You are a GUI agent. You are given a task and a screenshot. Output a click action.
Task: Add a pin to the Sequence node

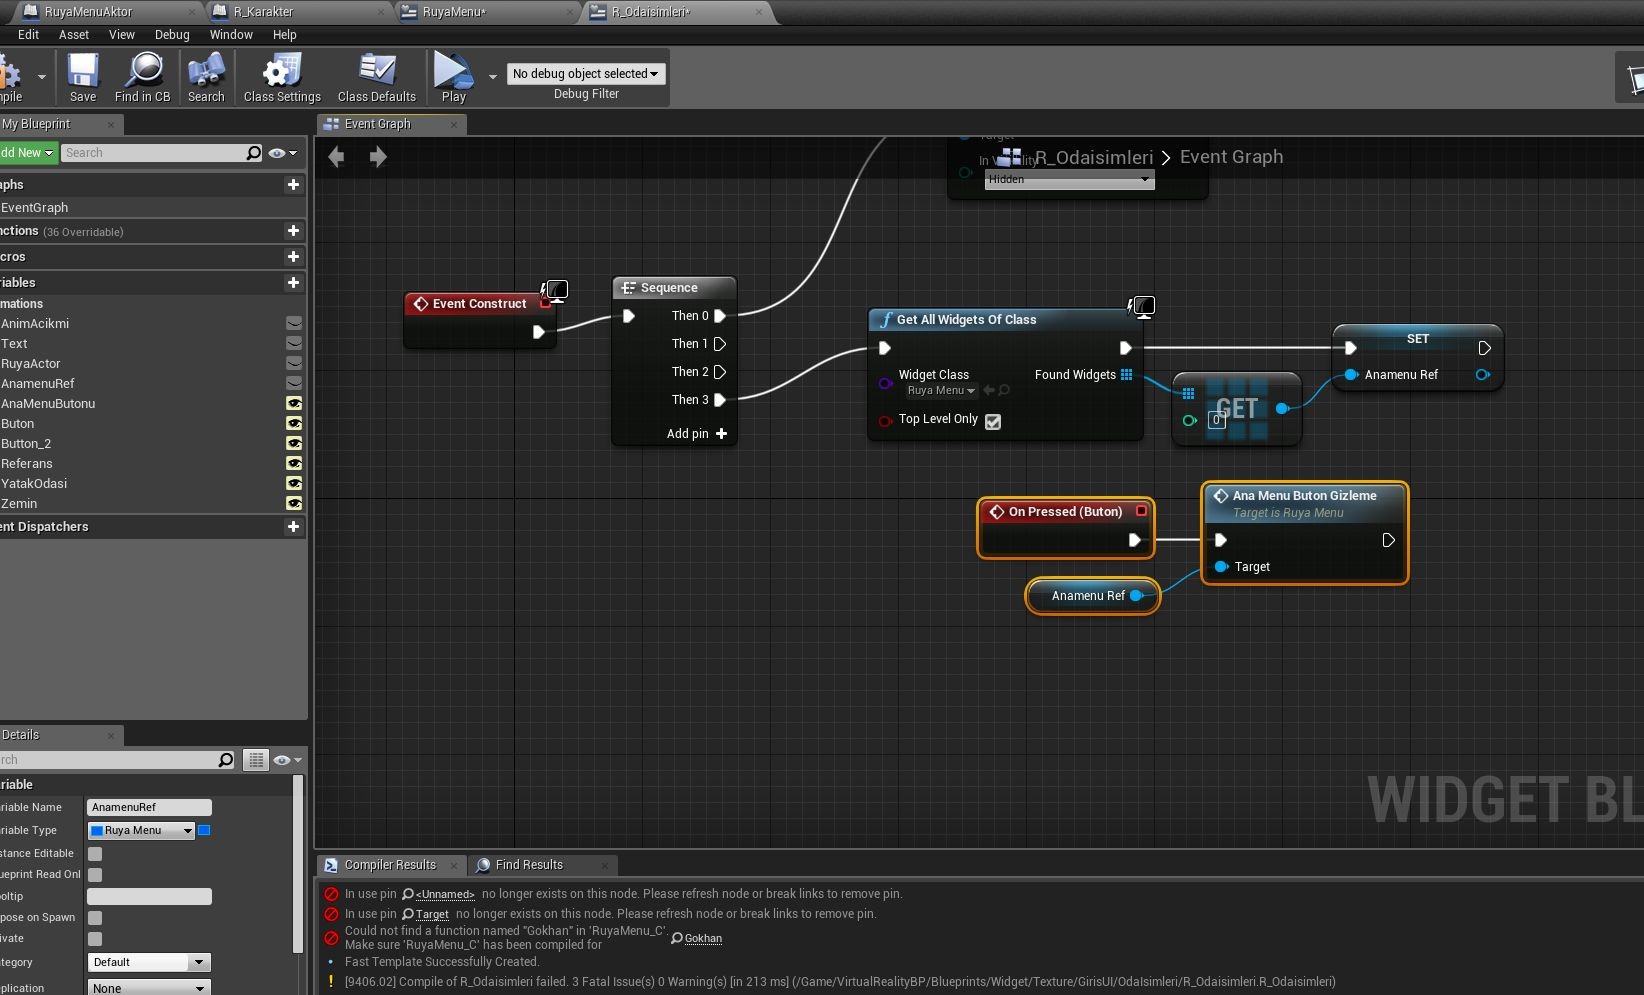[x=697, y=434]
